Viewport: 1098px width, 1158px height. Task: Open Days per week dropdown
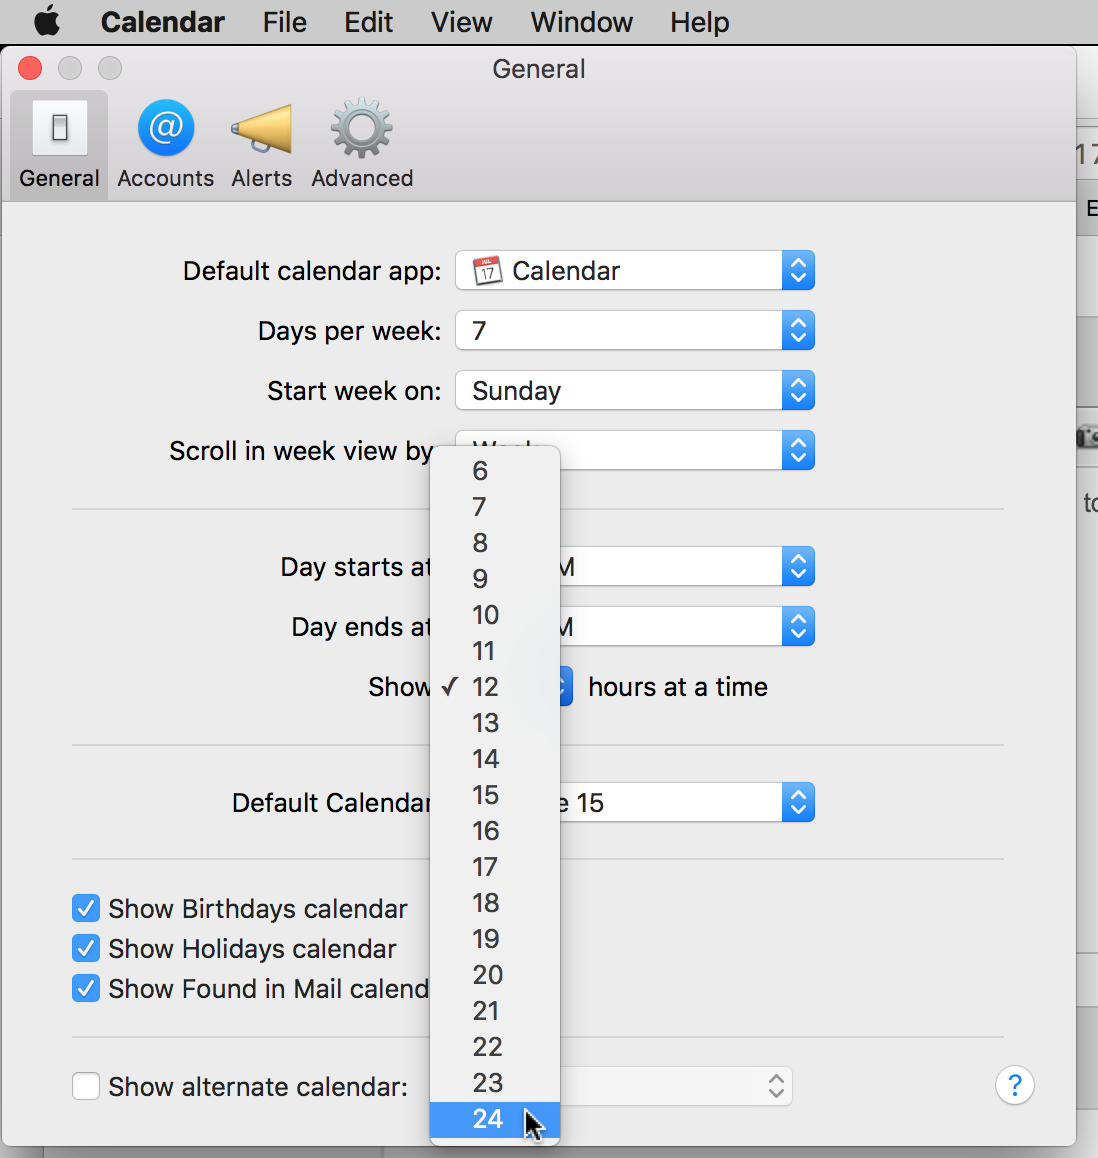coord(635,330)
